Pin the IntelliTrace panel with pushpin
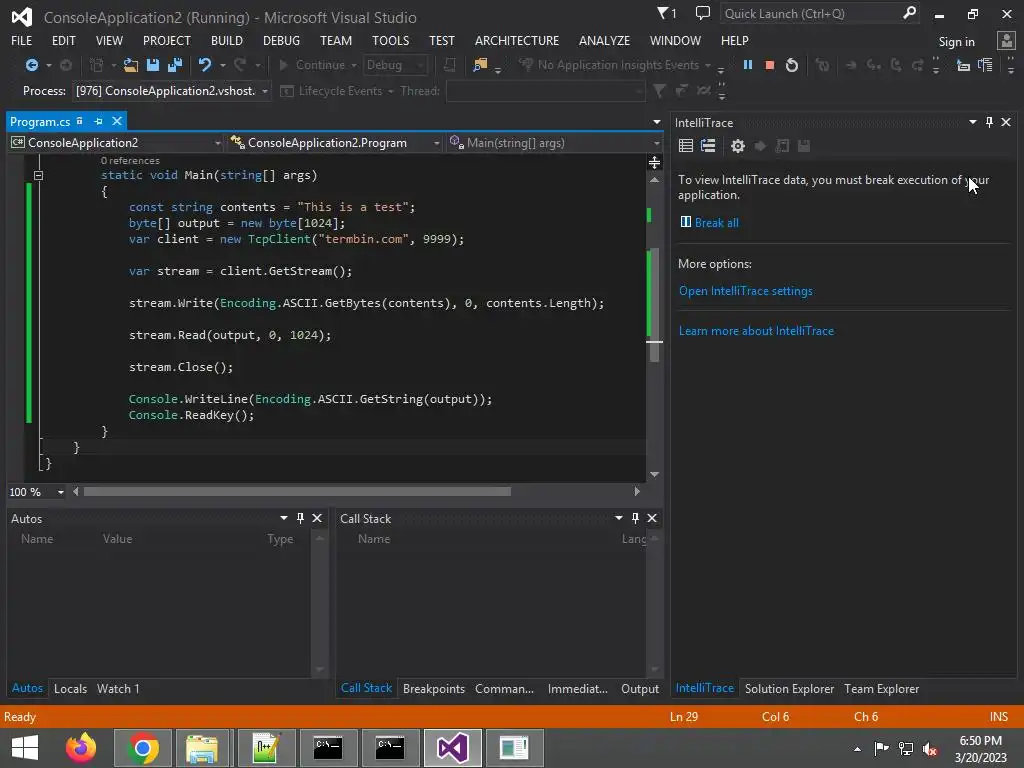 [x=989, y=122]
